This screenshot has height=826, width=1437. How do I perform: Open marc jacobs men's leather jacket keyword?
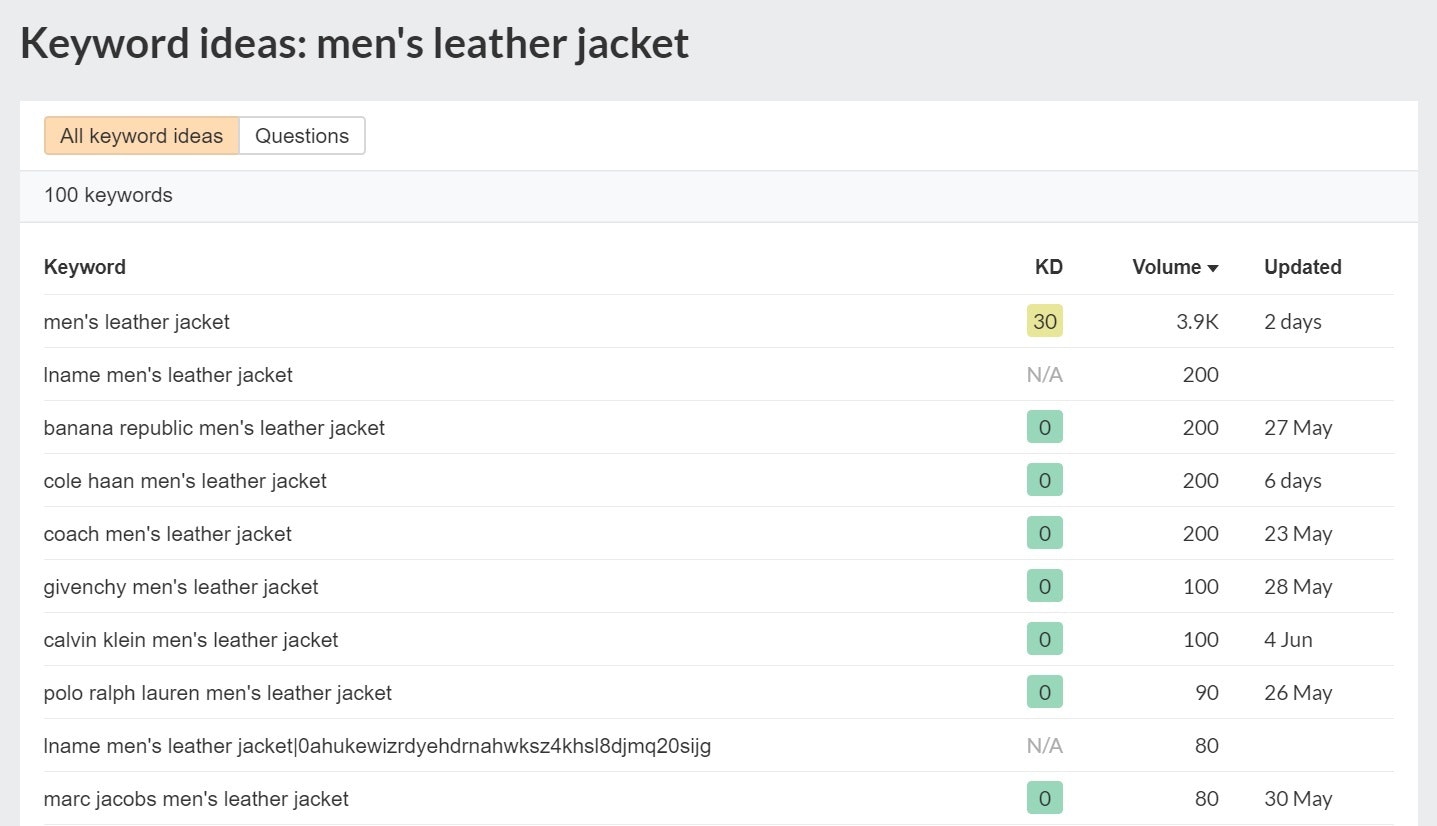coord(196,799)
